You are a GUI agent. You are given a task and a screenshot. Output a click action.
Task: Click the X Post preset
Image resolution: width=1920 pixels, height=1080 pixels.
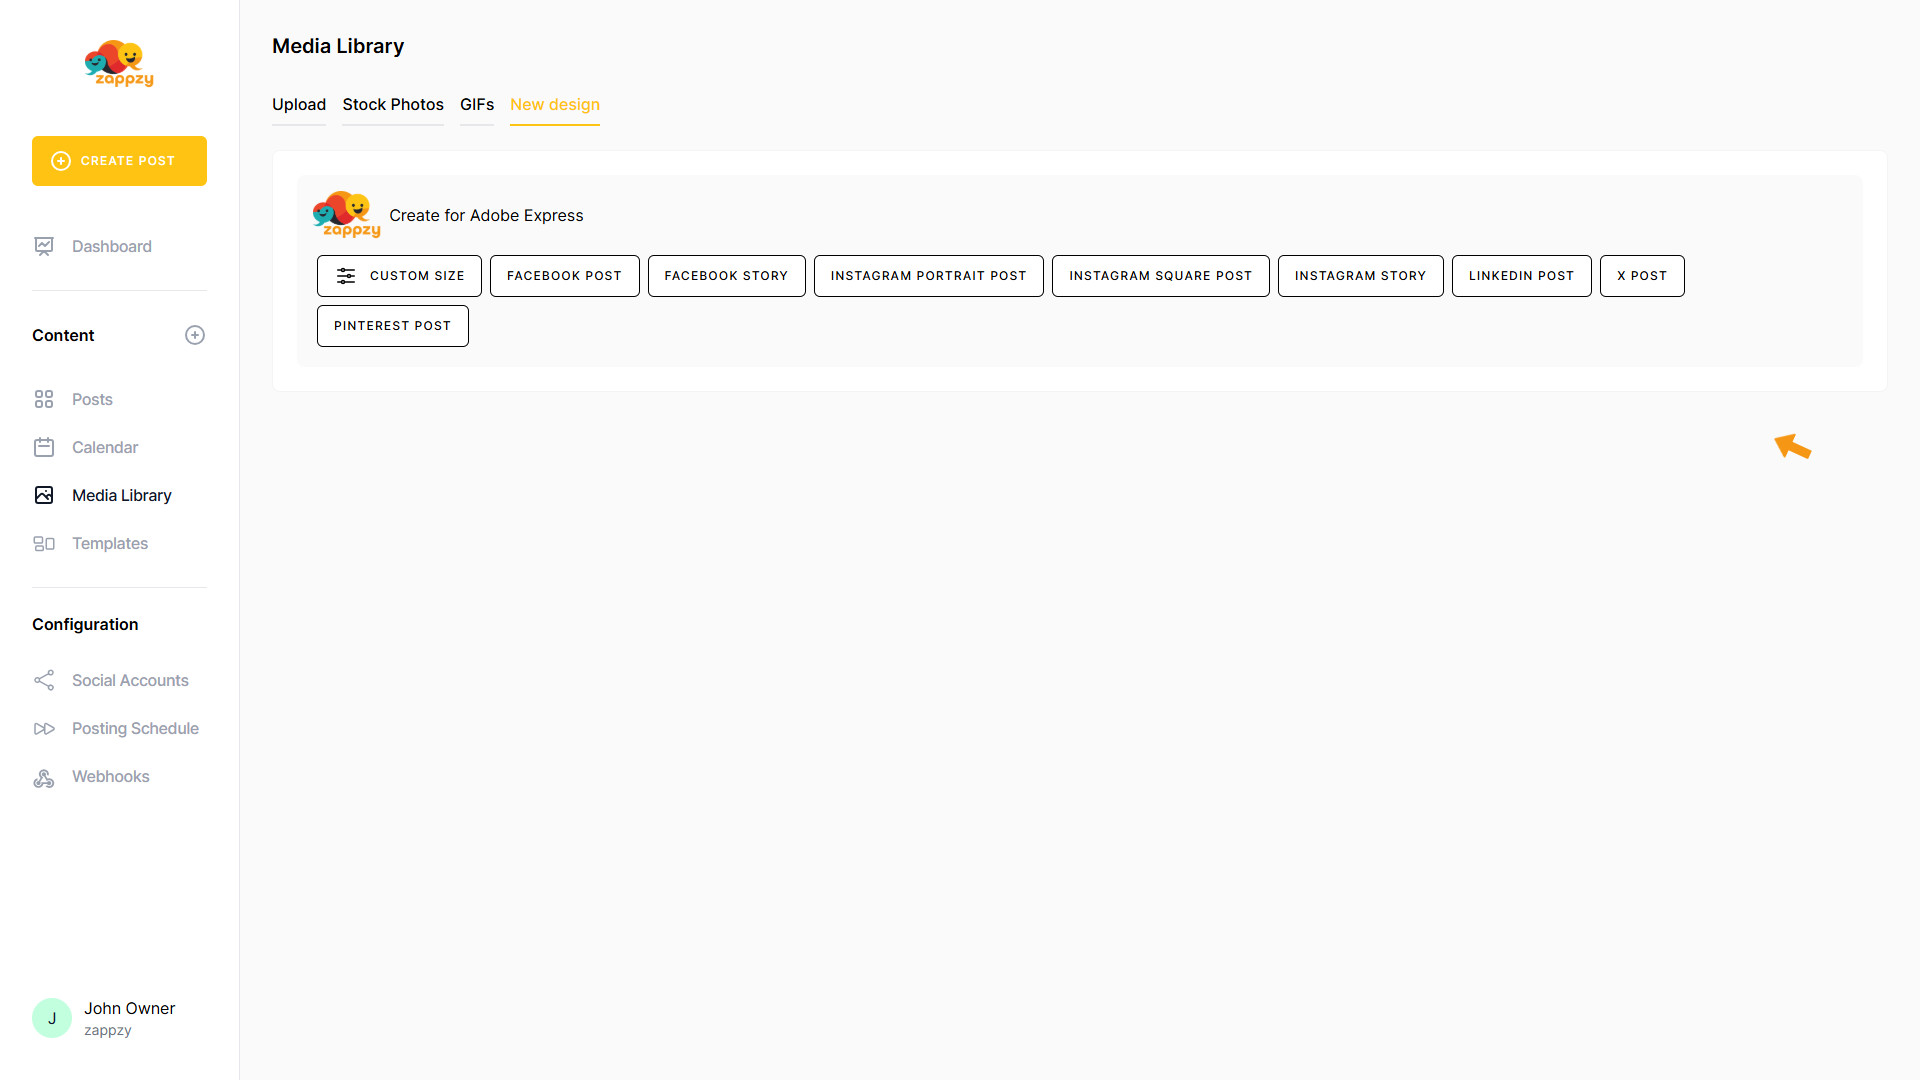1641,276
